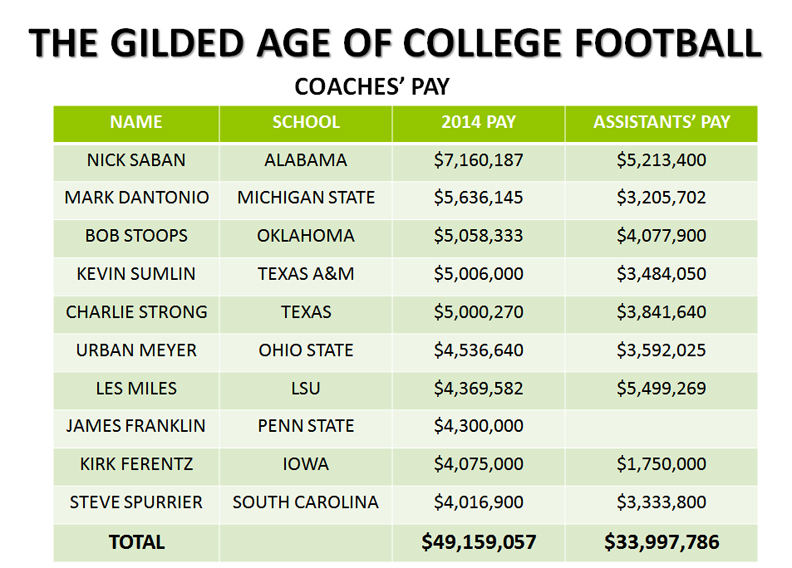Click the NAME column header
The height and width of the screenshot is (568, 792).
[136, 122]
